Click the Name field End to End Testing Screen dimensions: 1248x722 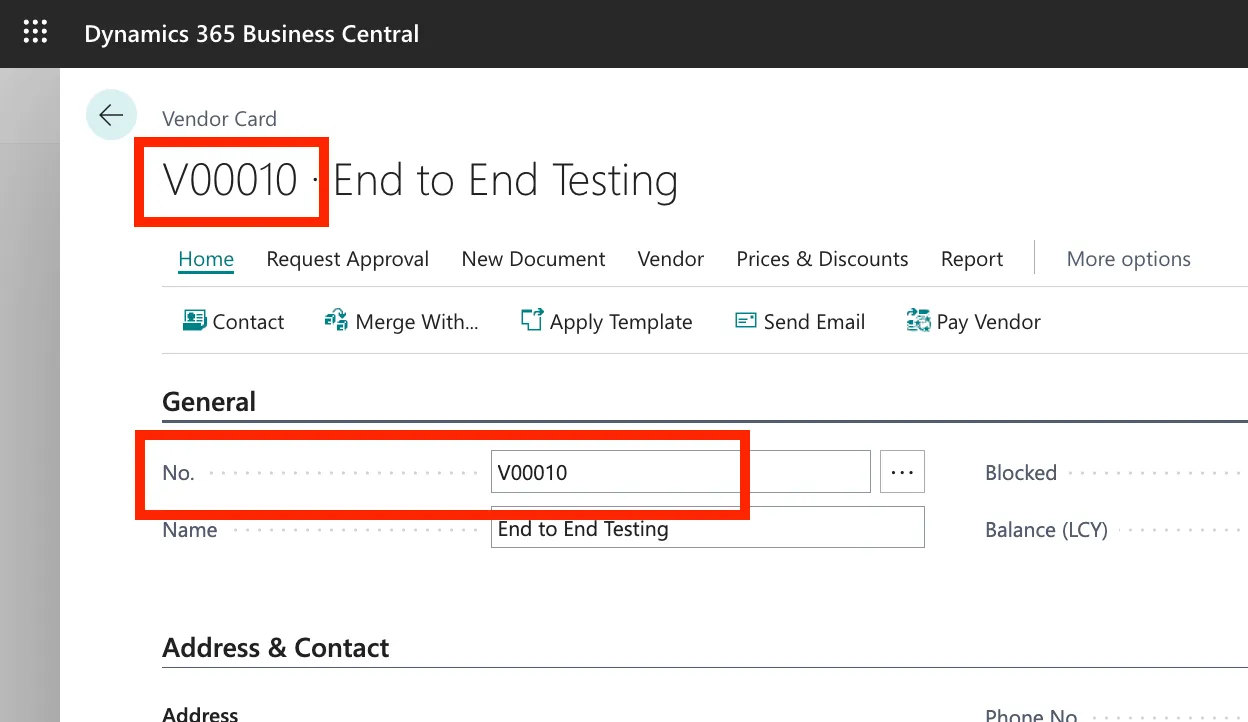[x=707, y=529]
